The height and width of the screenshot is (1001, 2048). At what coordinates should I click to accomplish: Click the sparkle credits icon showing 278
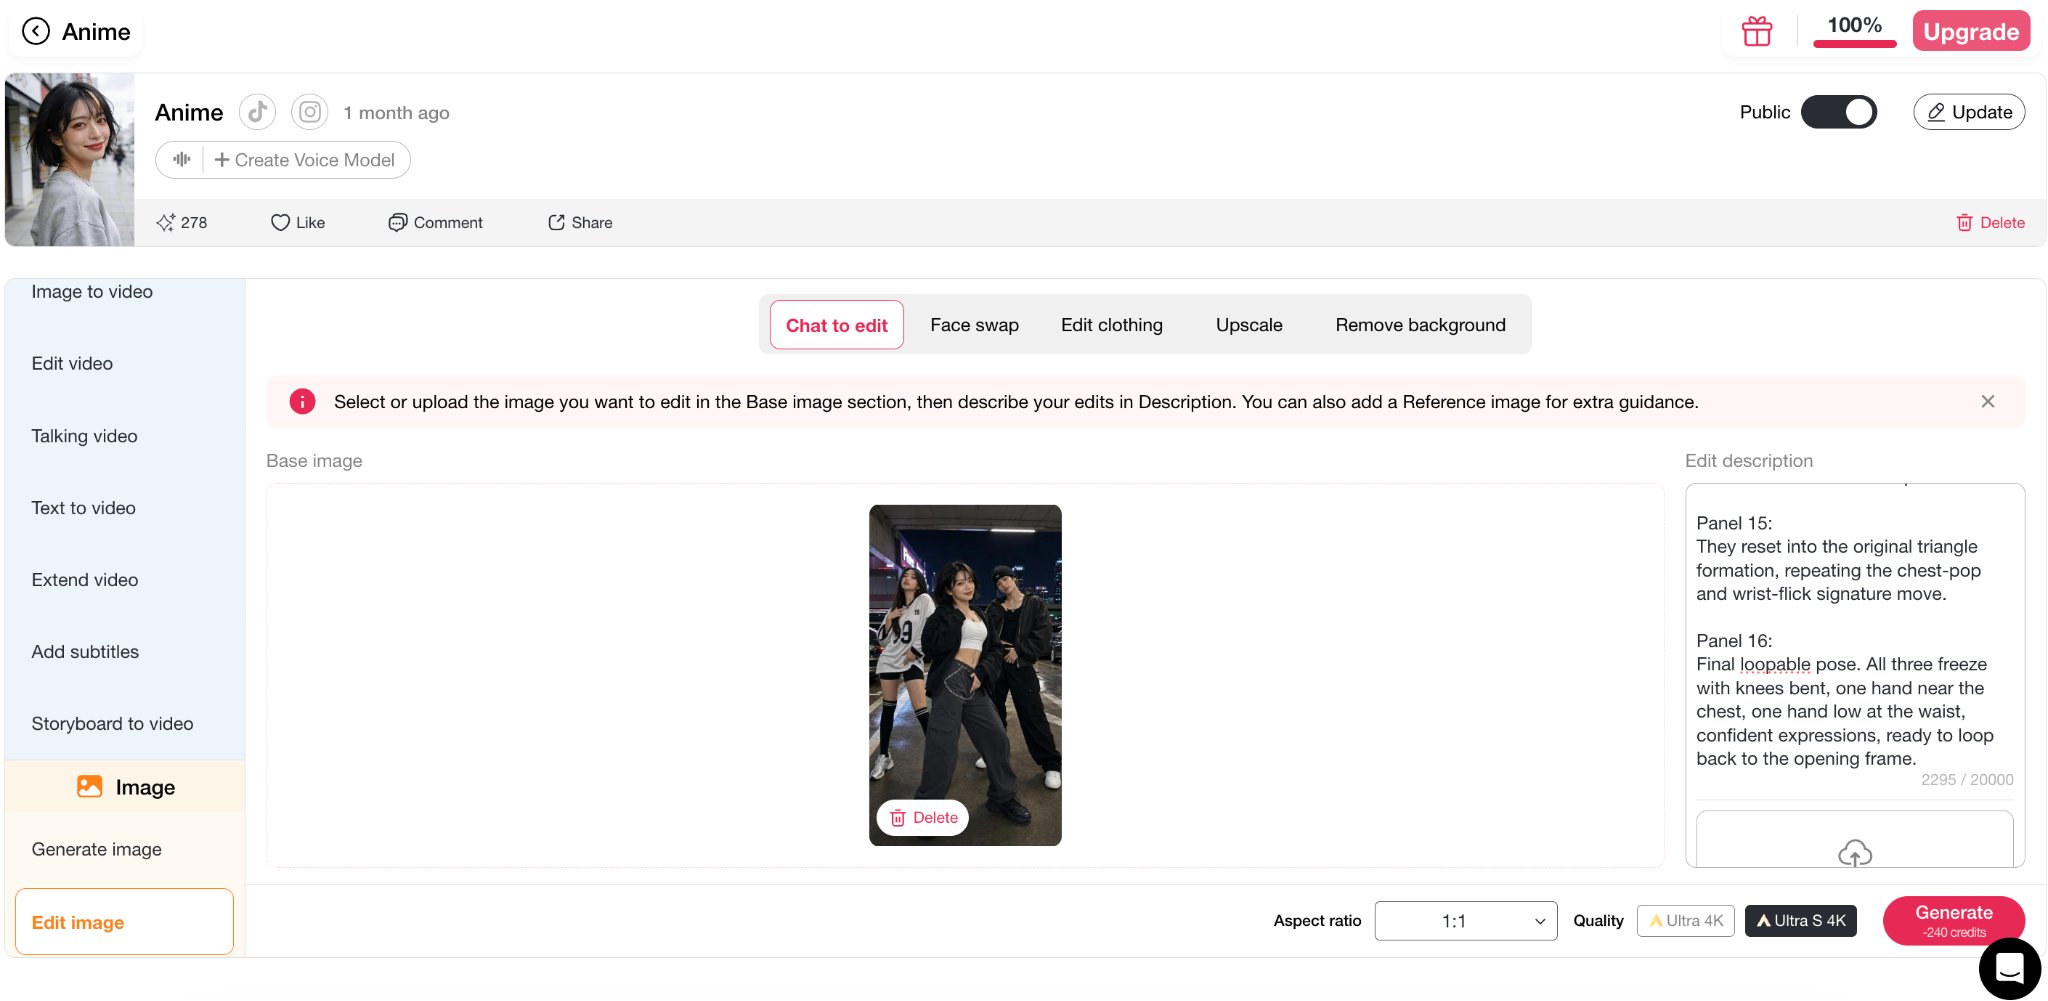(x=165, y=223)
